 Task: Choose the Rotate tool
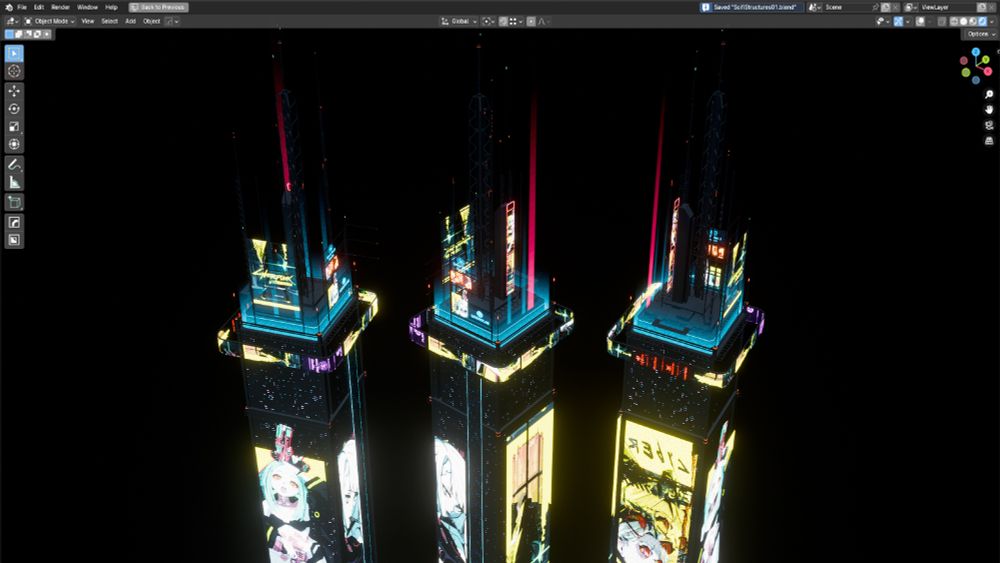pos(14,109)
